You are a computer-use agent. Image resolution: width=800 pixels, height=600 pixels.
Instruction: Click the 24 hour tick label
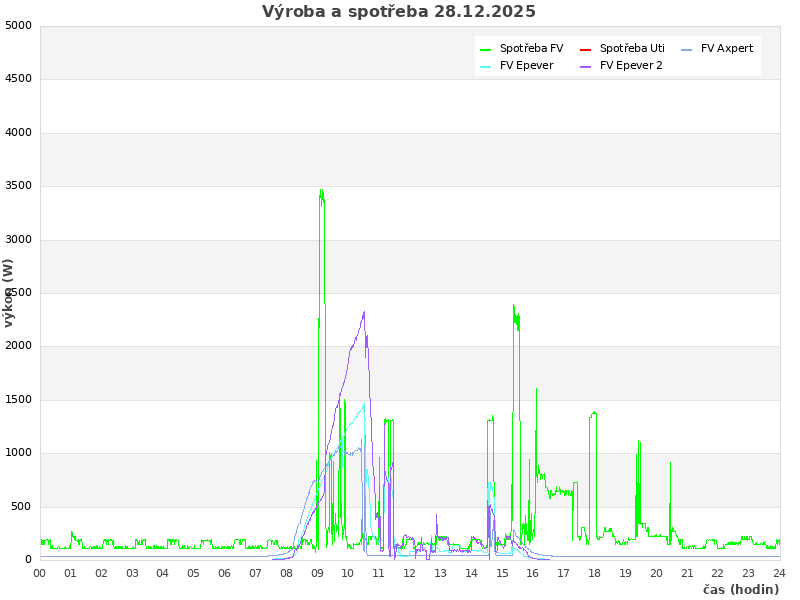pyautogui.click(x=779, y=573)
